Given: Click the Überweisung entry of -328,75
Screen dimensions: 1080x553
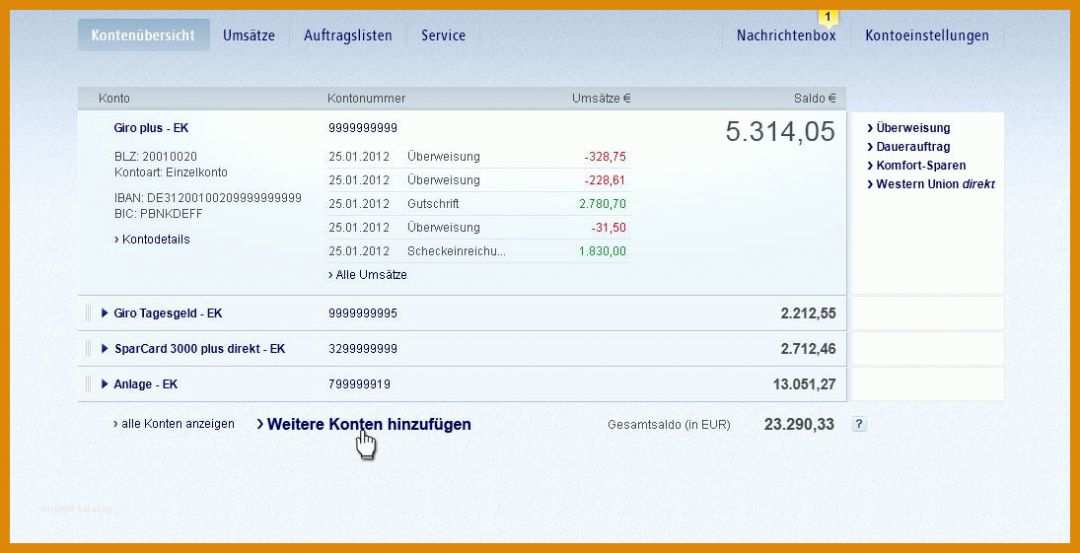Looking at the screenshot, I should [x=479, y=157].
